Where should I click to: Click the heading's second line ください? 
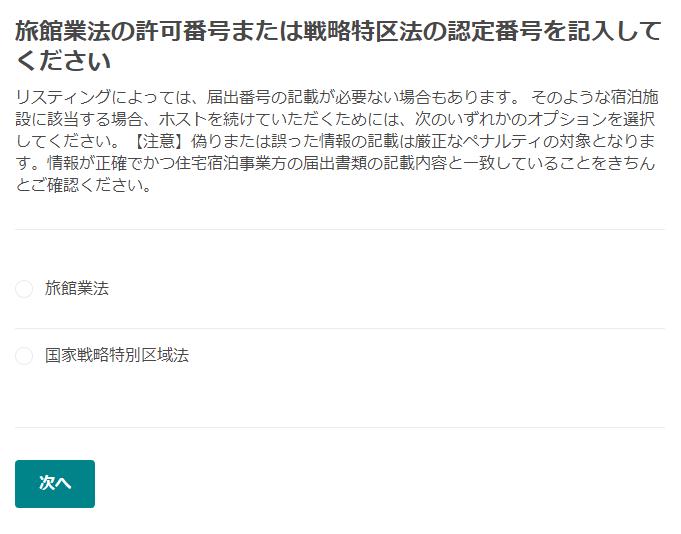(62, 62)
